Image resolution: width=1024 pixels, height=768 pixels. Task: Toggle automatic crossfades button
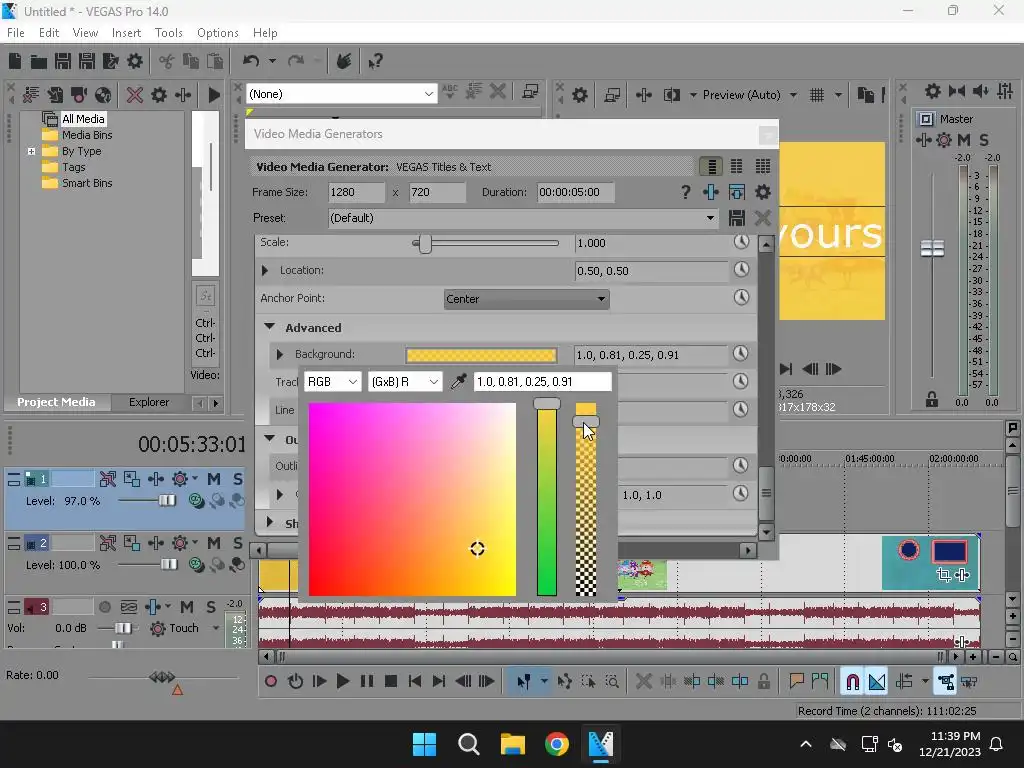click(x=877, y=682)
